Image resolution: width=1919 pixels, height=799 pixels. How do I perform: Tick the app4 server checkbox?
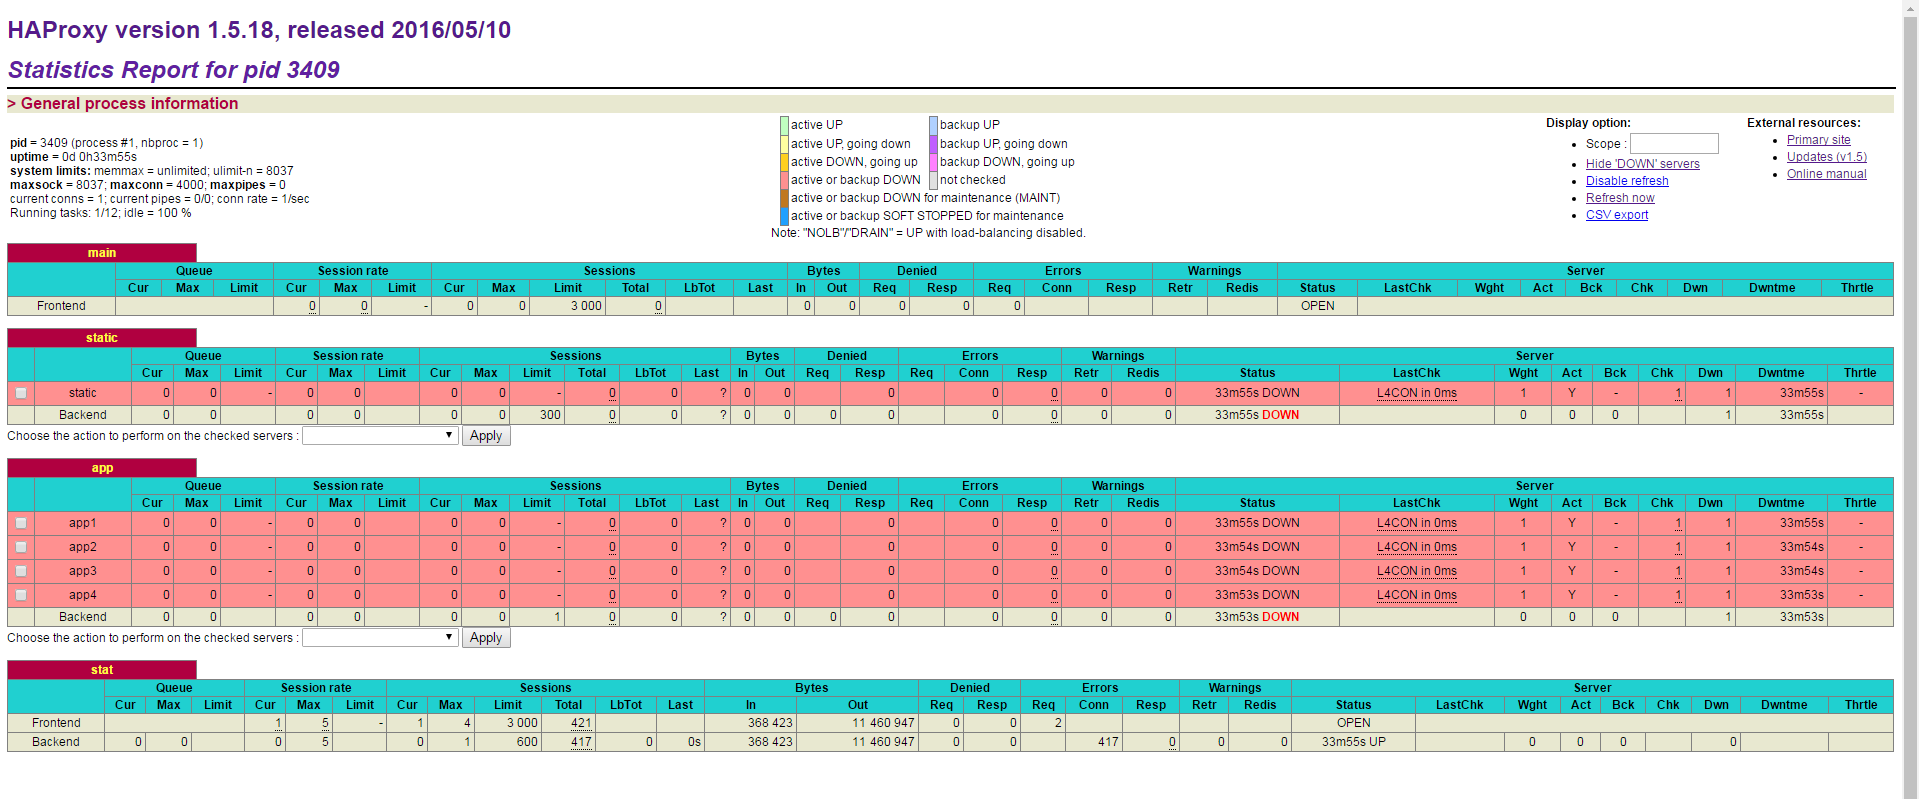click(x=21, y=596)
